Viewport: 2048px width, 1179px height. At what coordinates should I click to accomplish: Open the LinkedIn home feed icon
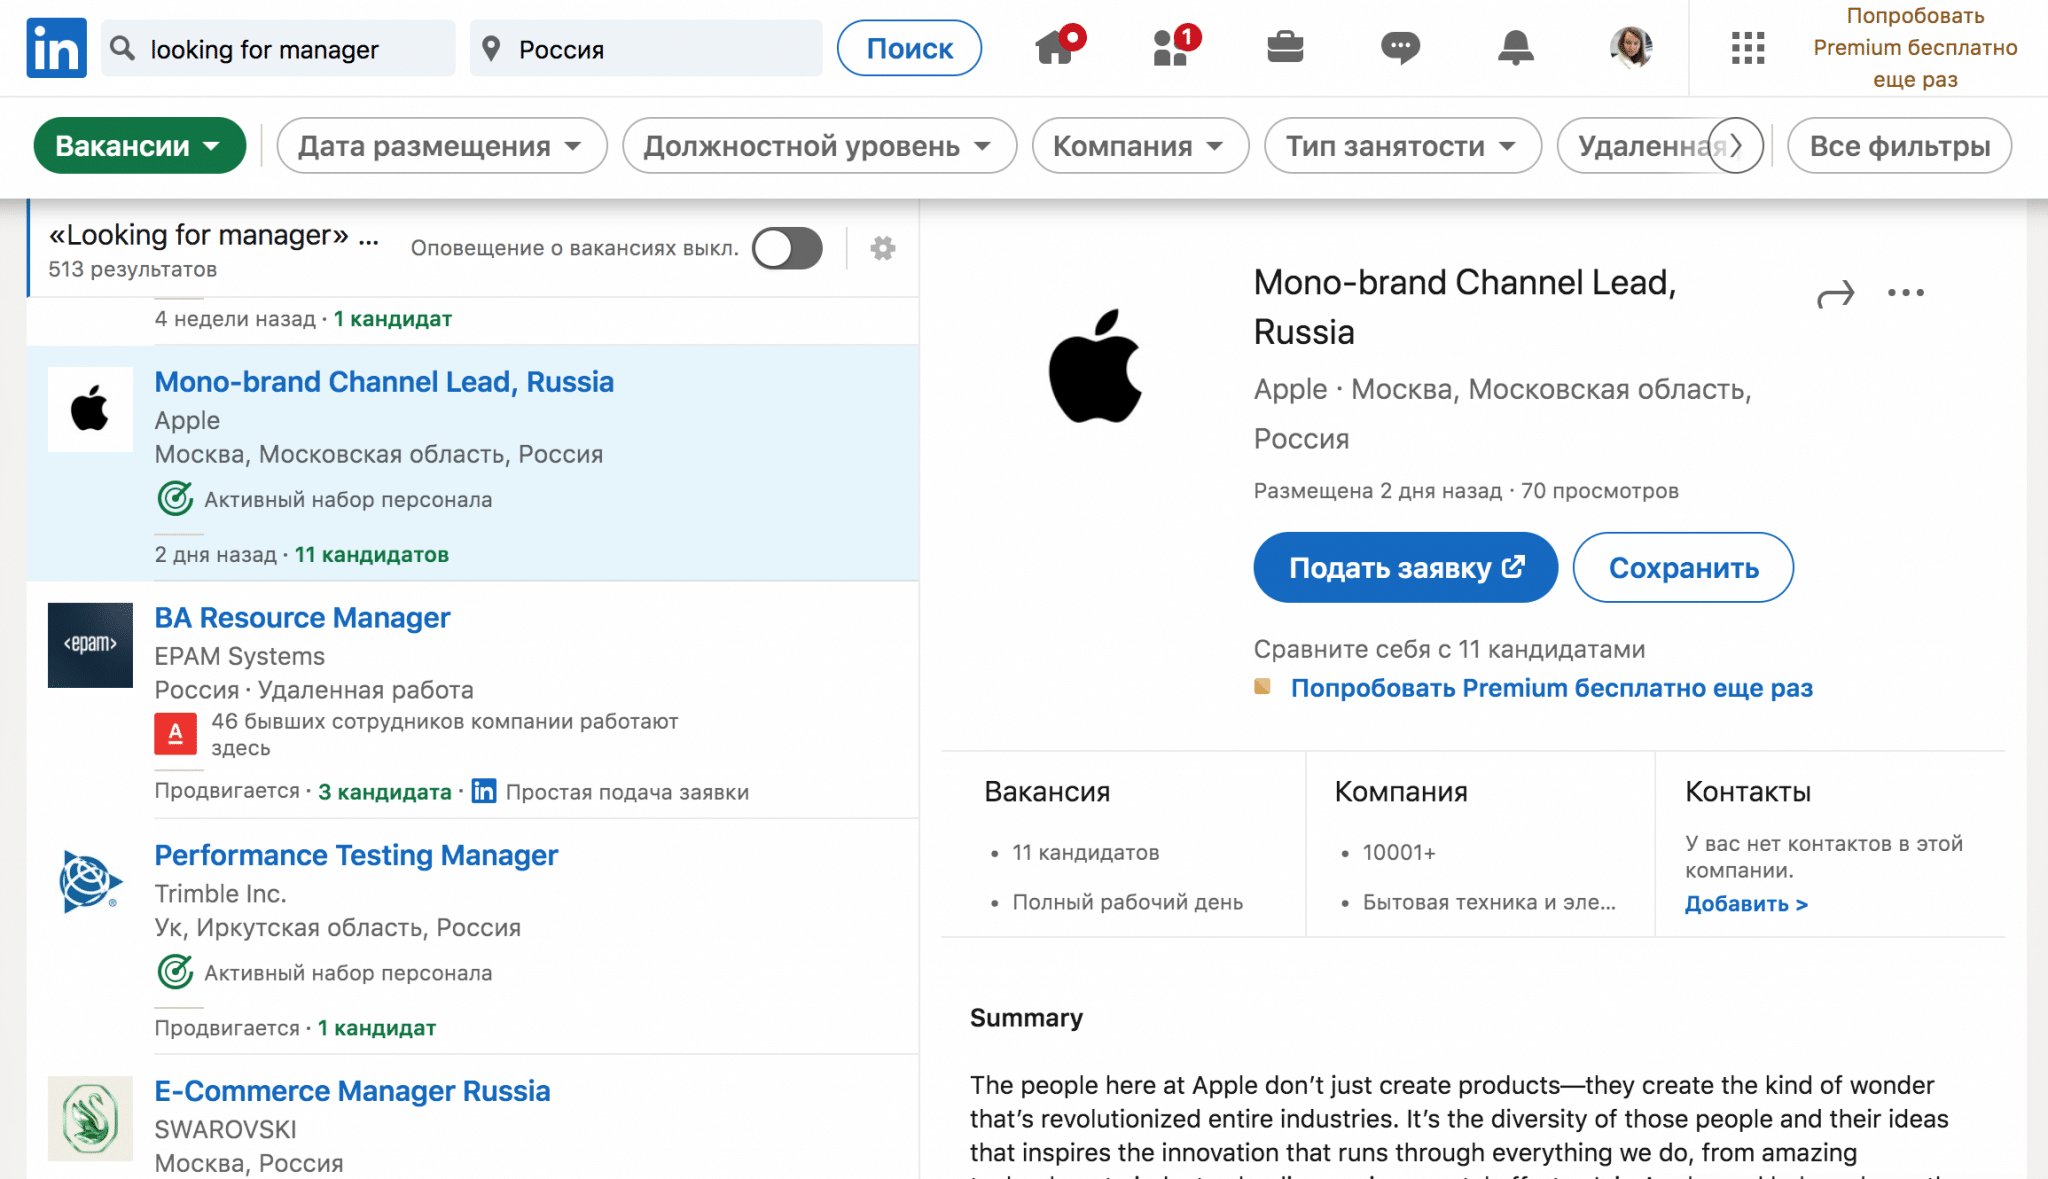pos(1056,47)
